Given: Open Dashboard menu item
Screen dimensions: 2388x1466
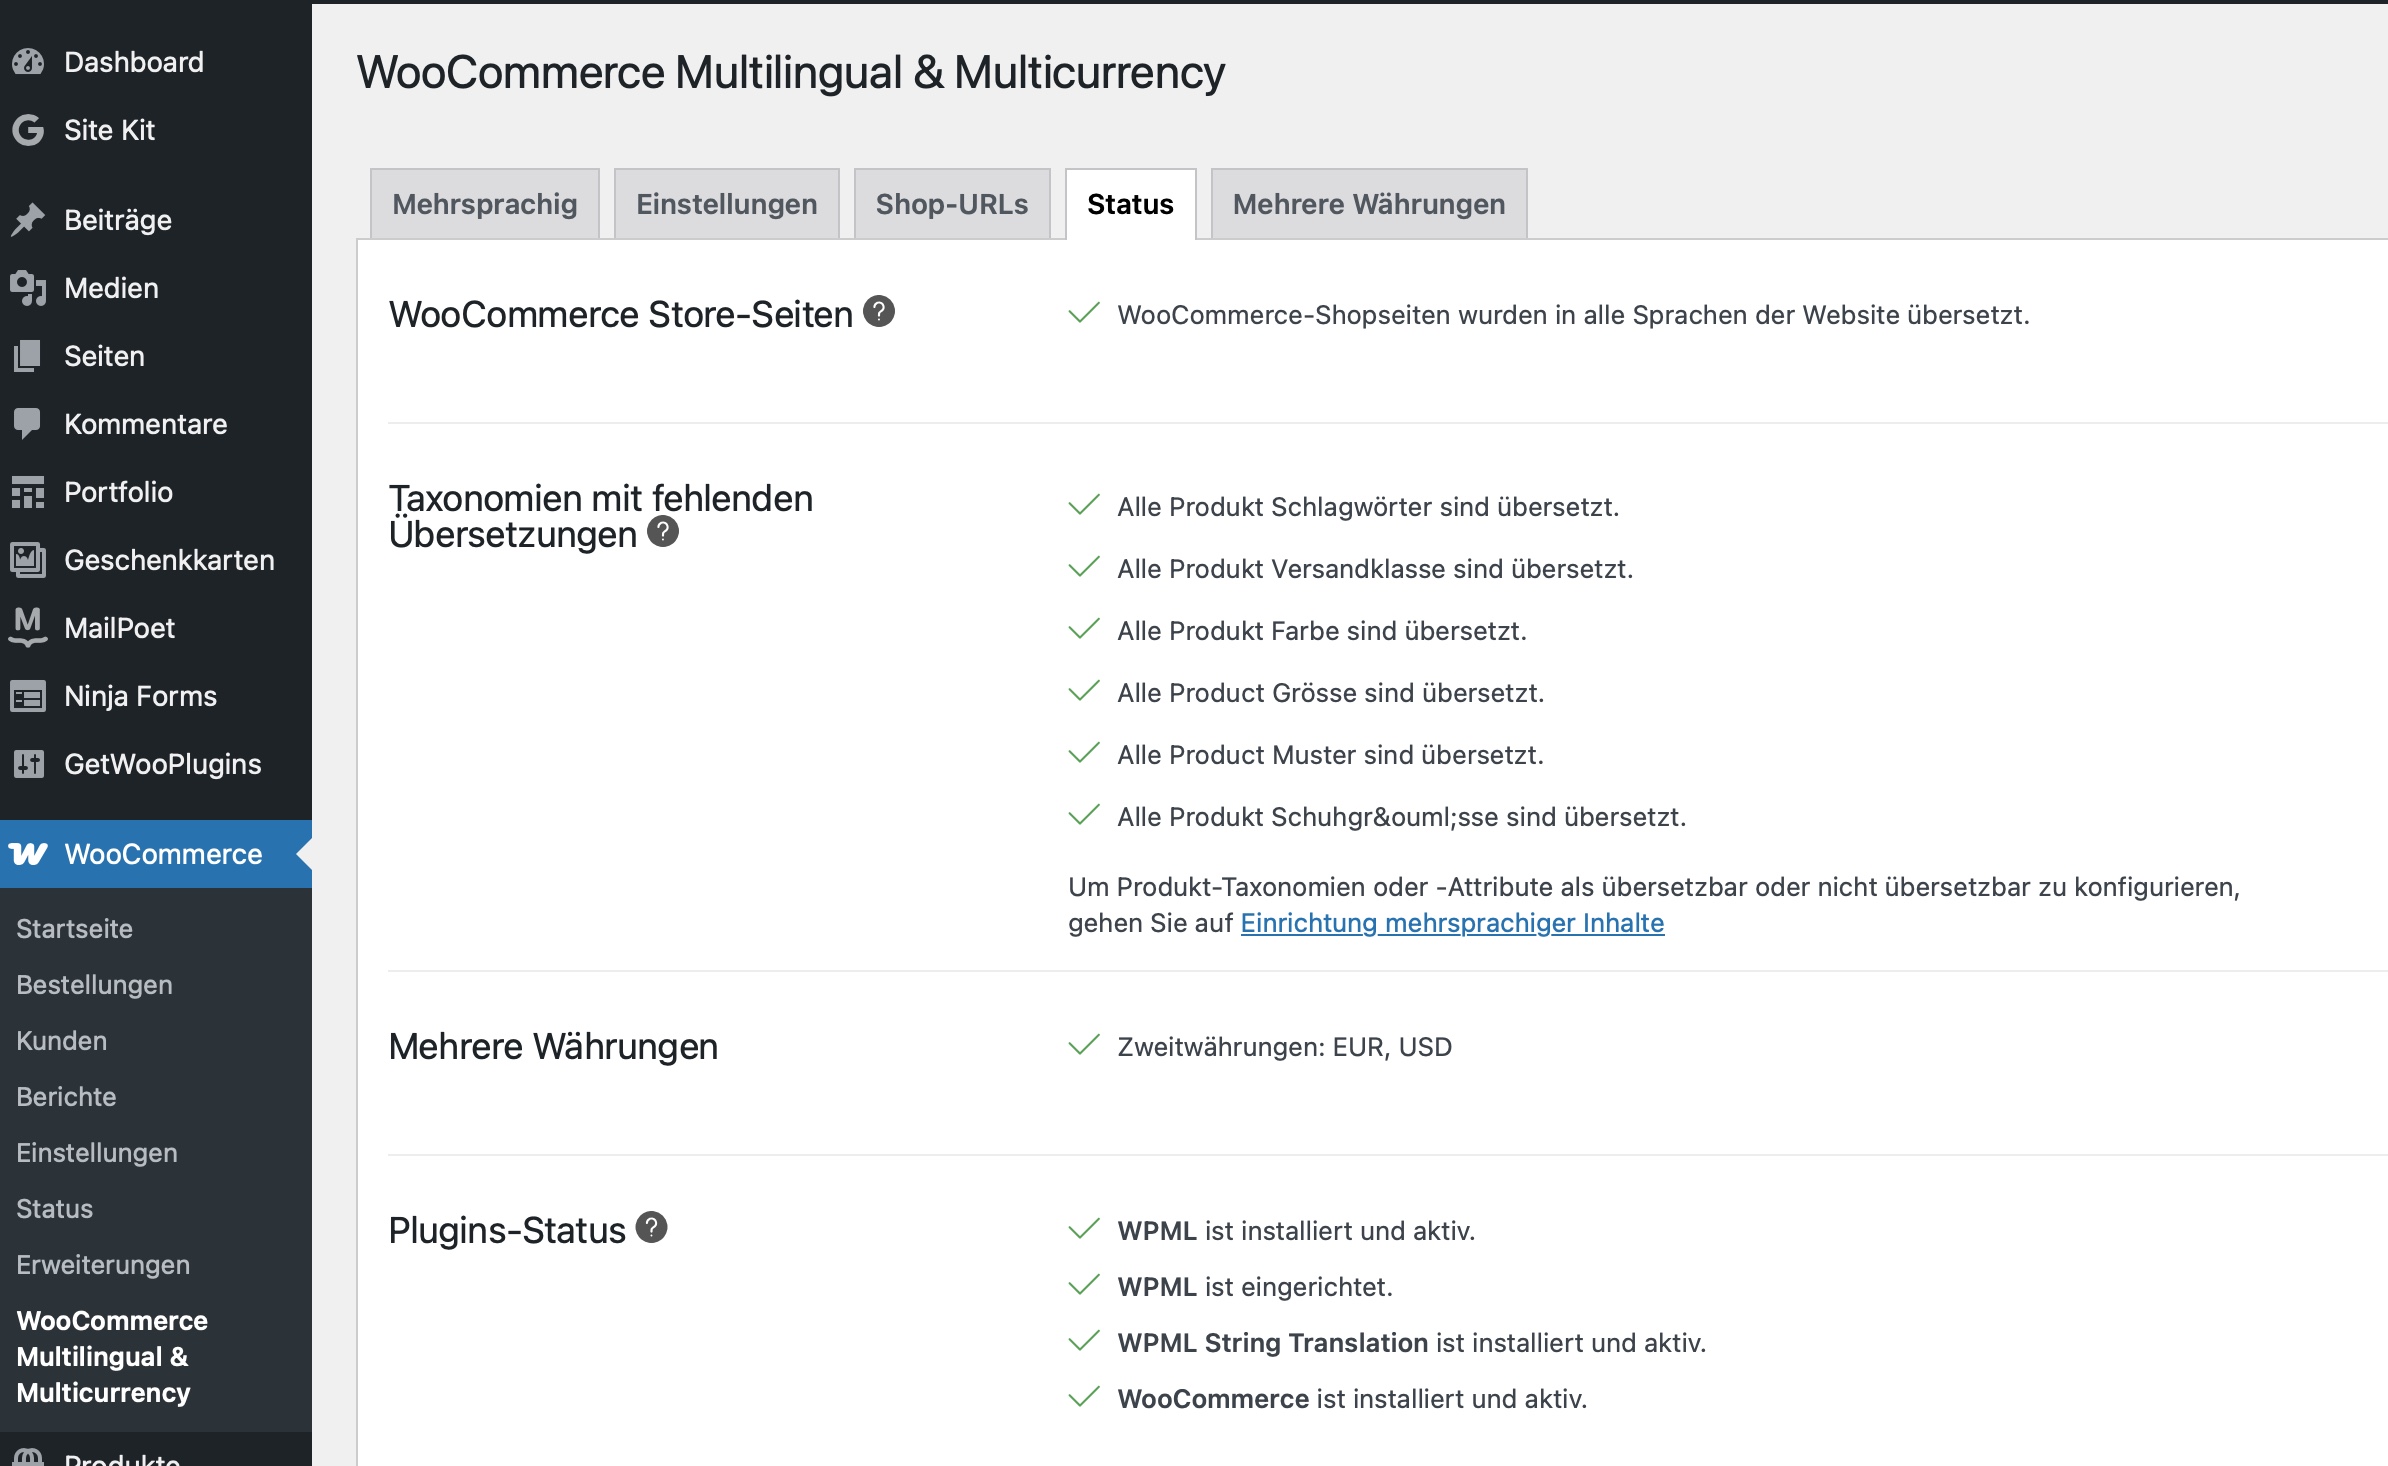Looking at the screenshot, I should [x=156, y=62].
